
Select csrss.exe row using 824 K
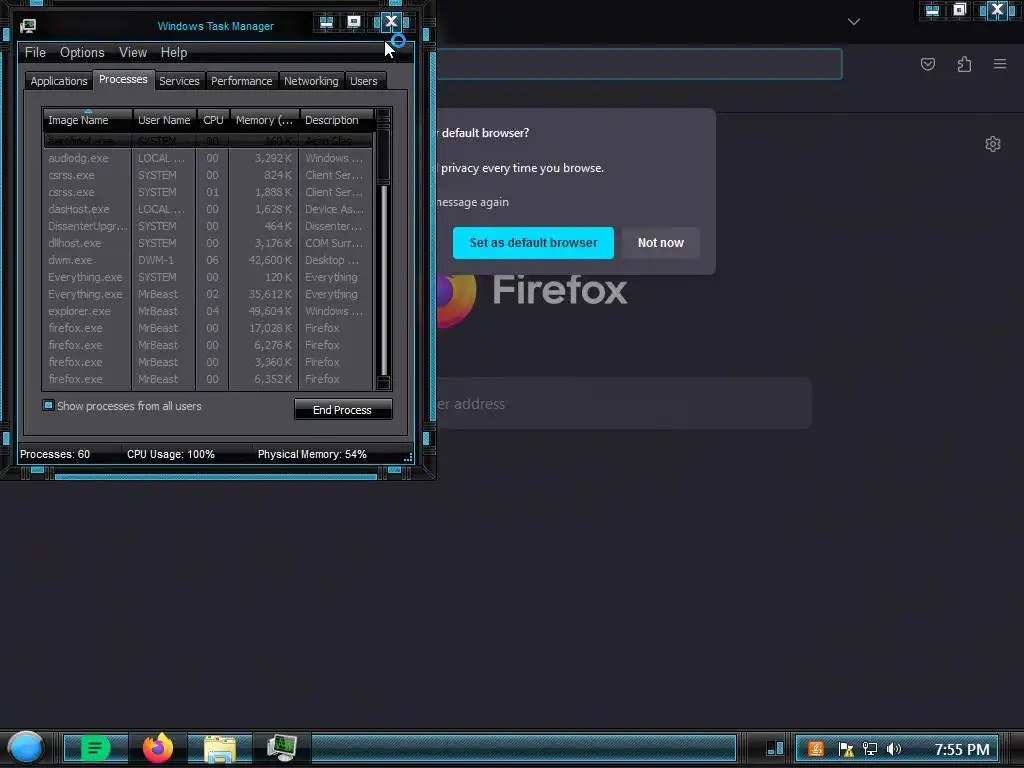[208, 175]
